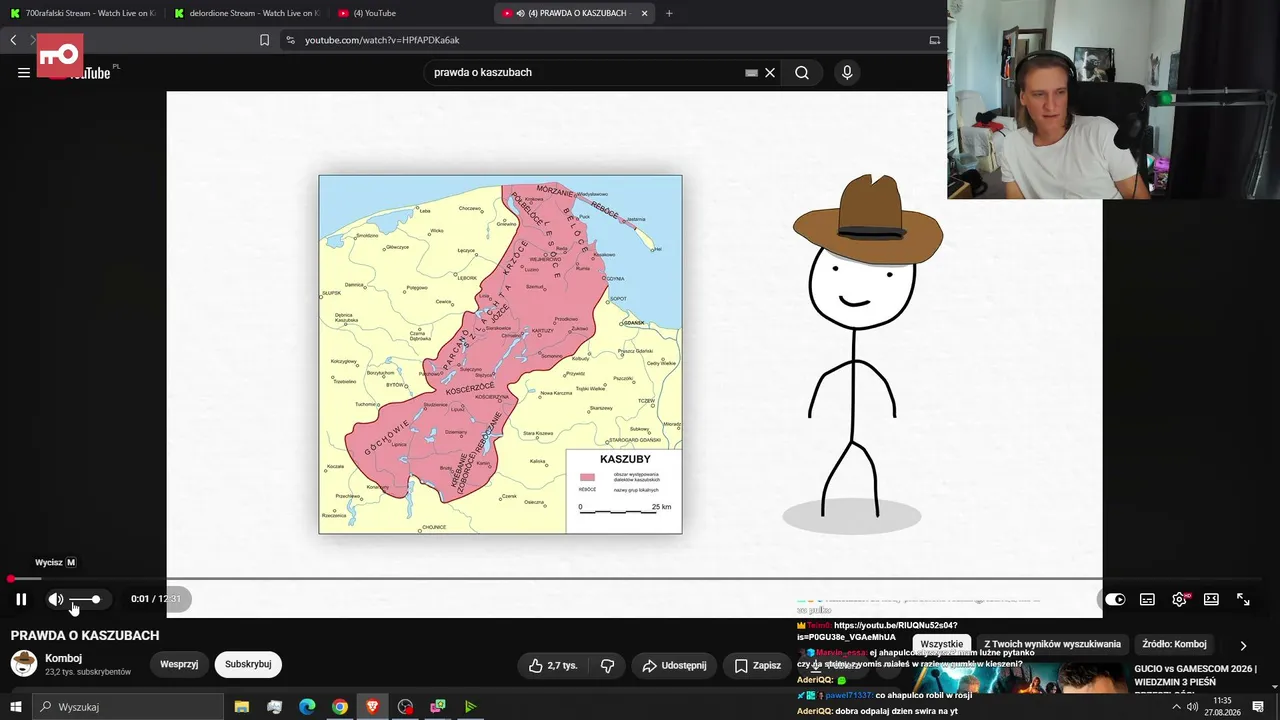The width and height of the screenshot is (1280, 720).
Task: Start voice search with the microphone
Action: pyautogui.click(x=847, y=73)
